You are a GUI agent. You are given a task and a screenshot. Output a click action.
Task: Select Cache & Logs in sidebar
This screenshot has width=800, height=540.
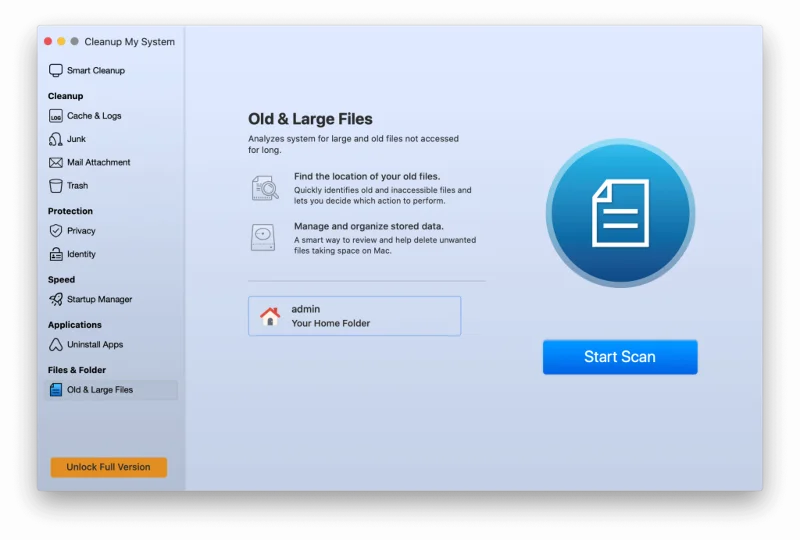[94, 116]
